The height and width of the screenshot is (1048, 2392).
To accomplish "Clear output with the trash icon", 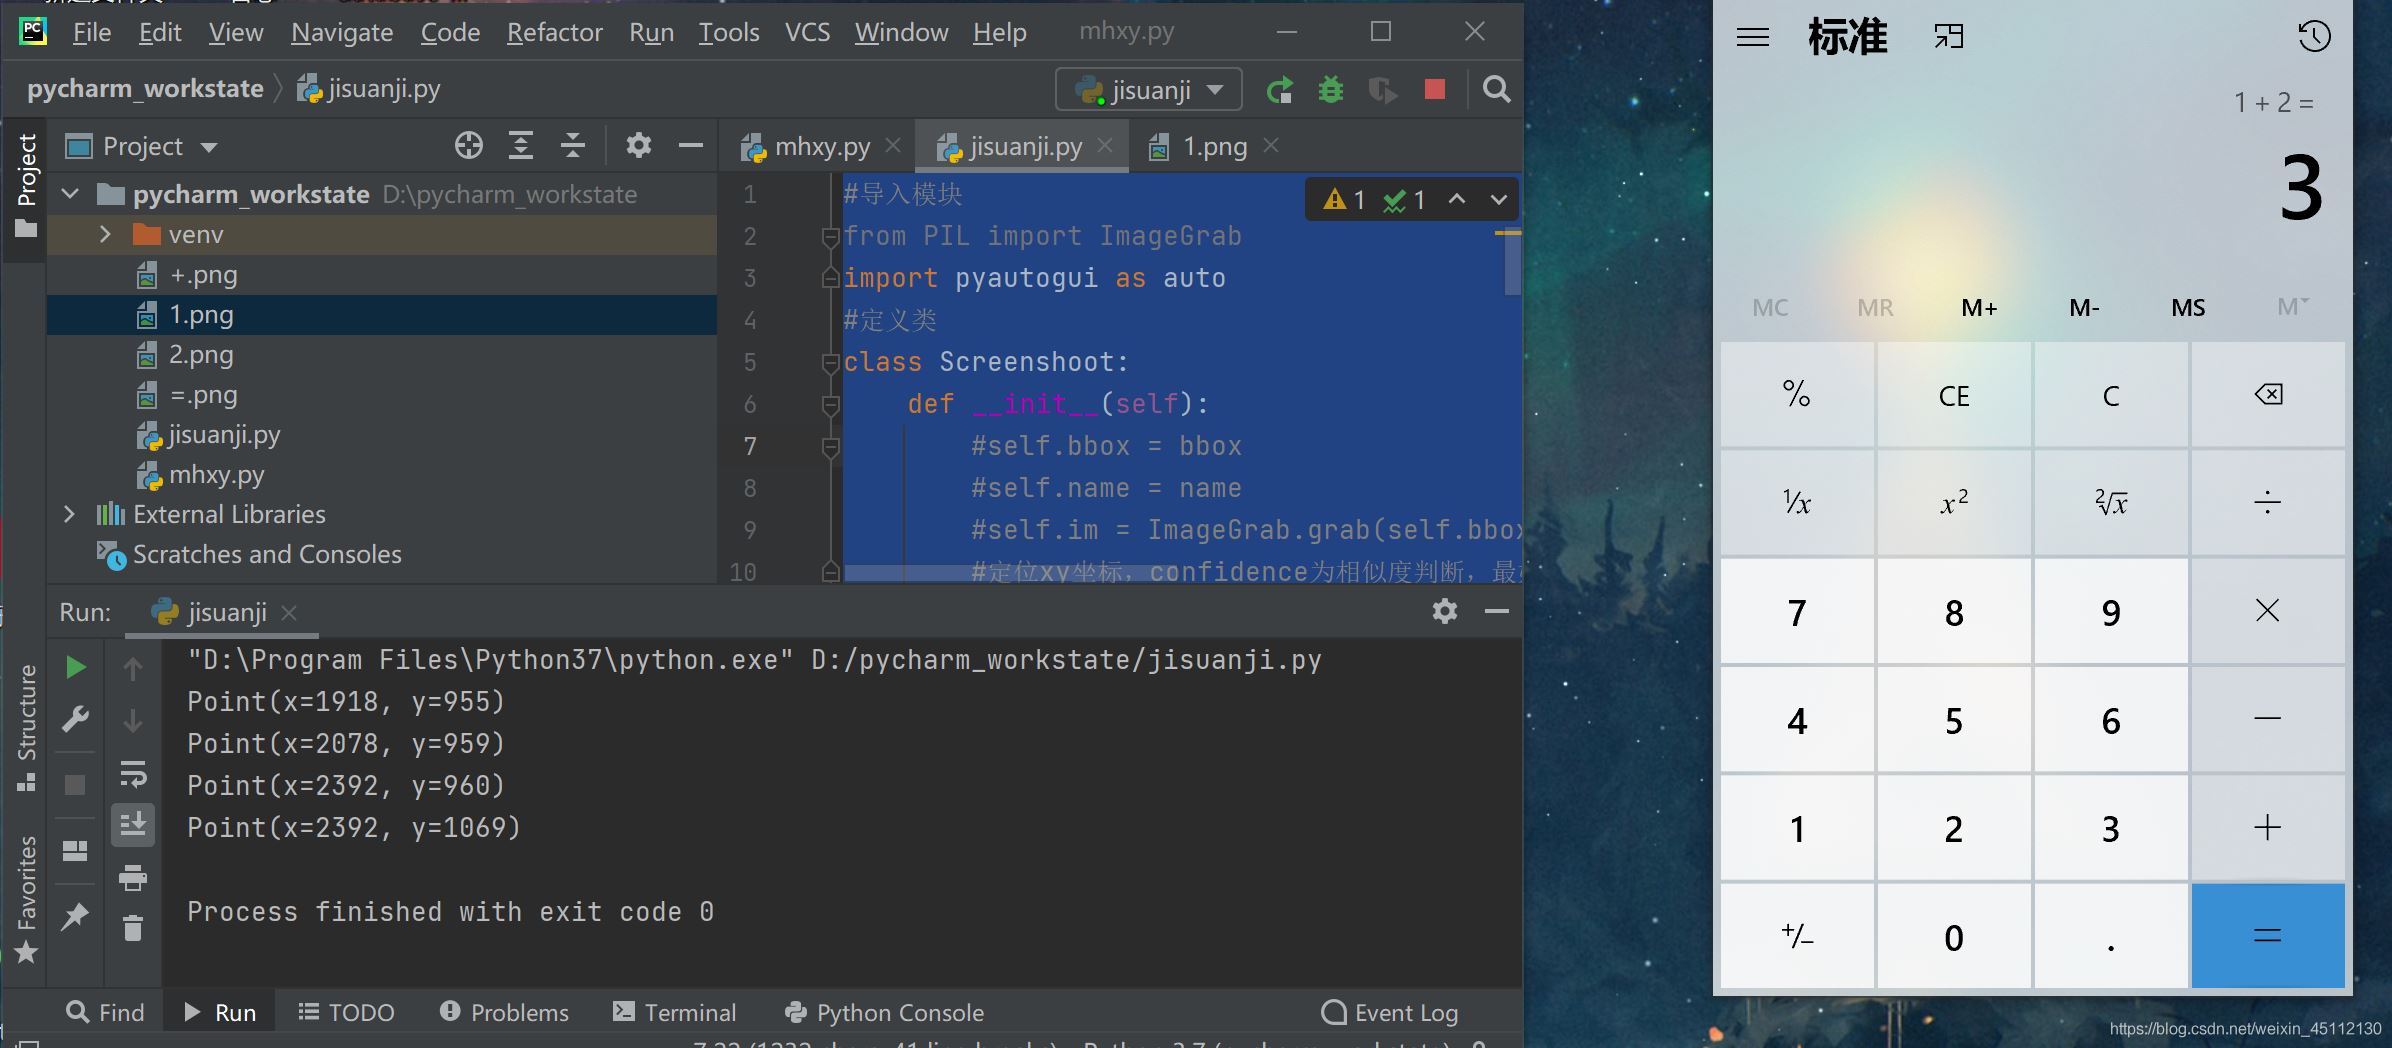I will [x=133, y=929].
